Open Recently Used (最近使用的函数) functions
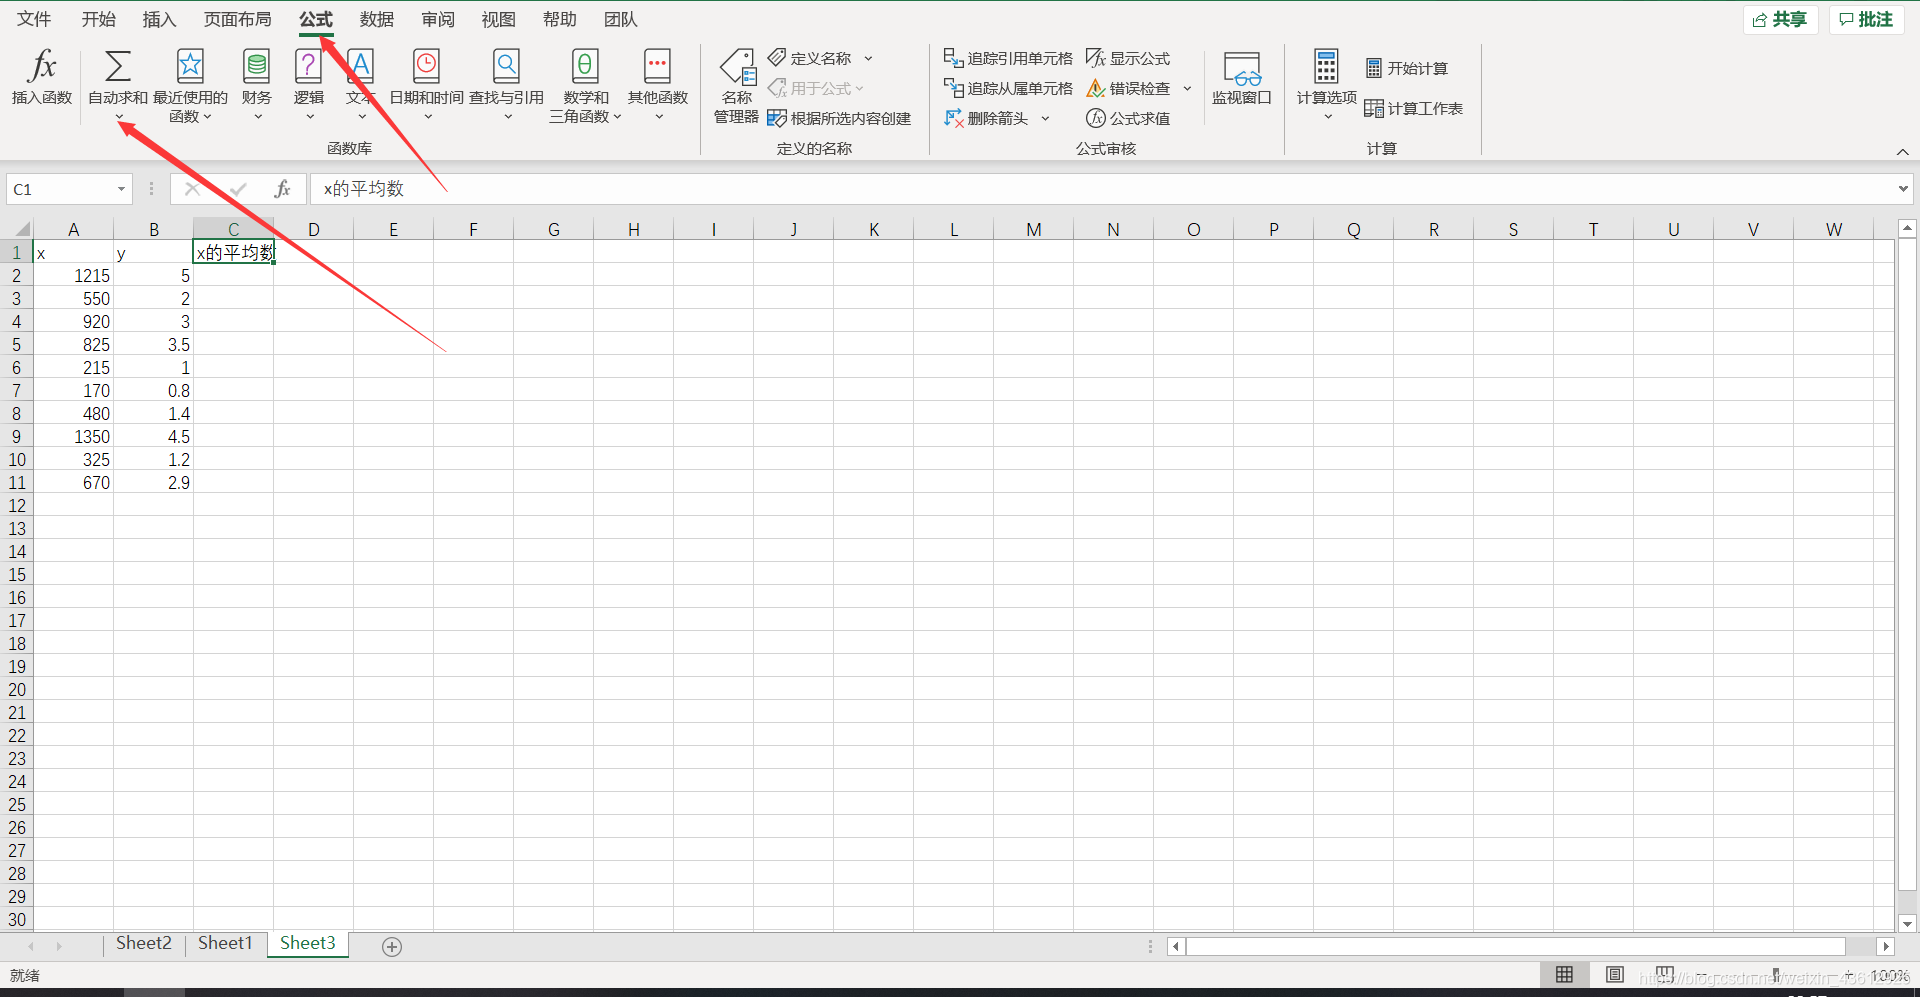 (190, 86)
